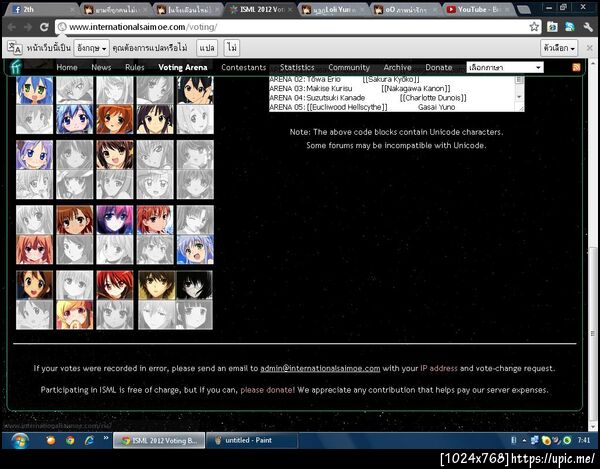The height and width of the screenshot is (469, 600).
Task: Click inside the arena results code box
Action: click(x=393, y=93)
